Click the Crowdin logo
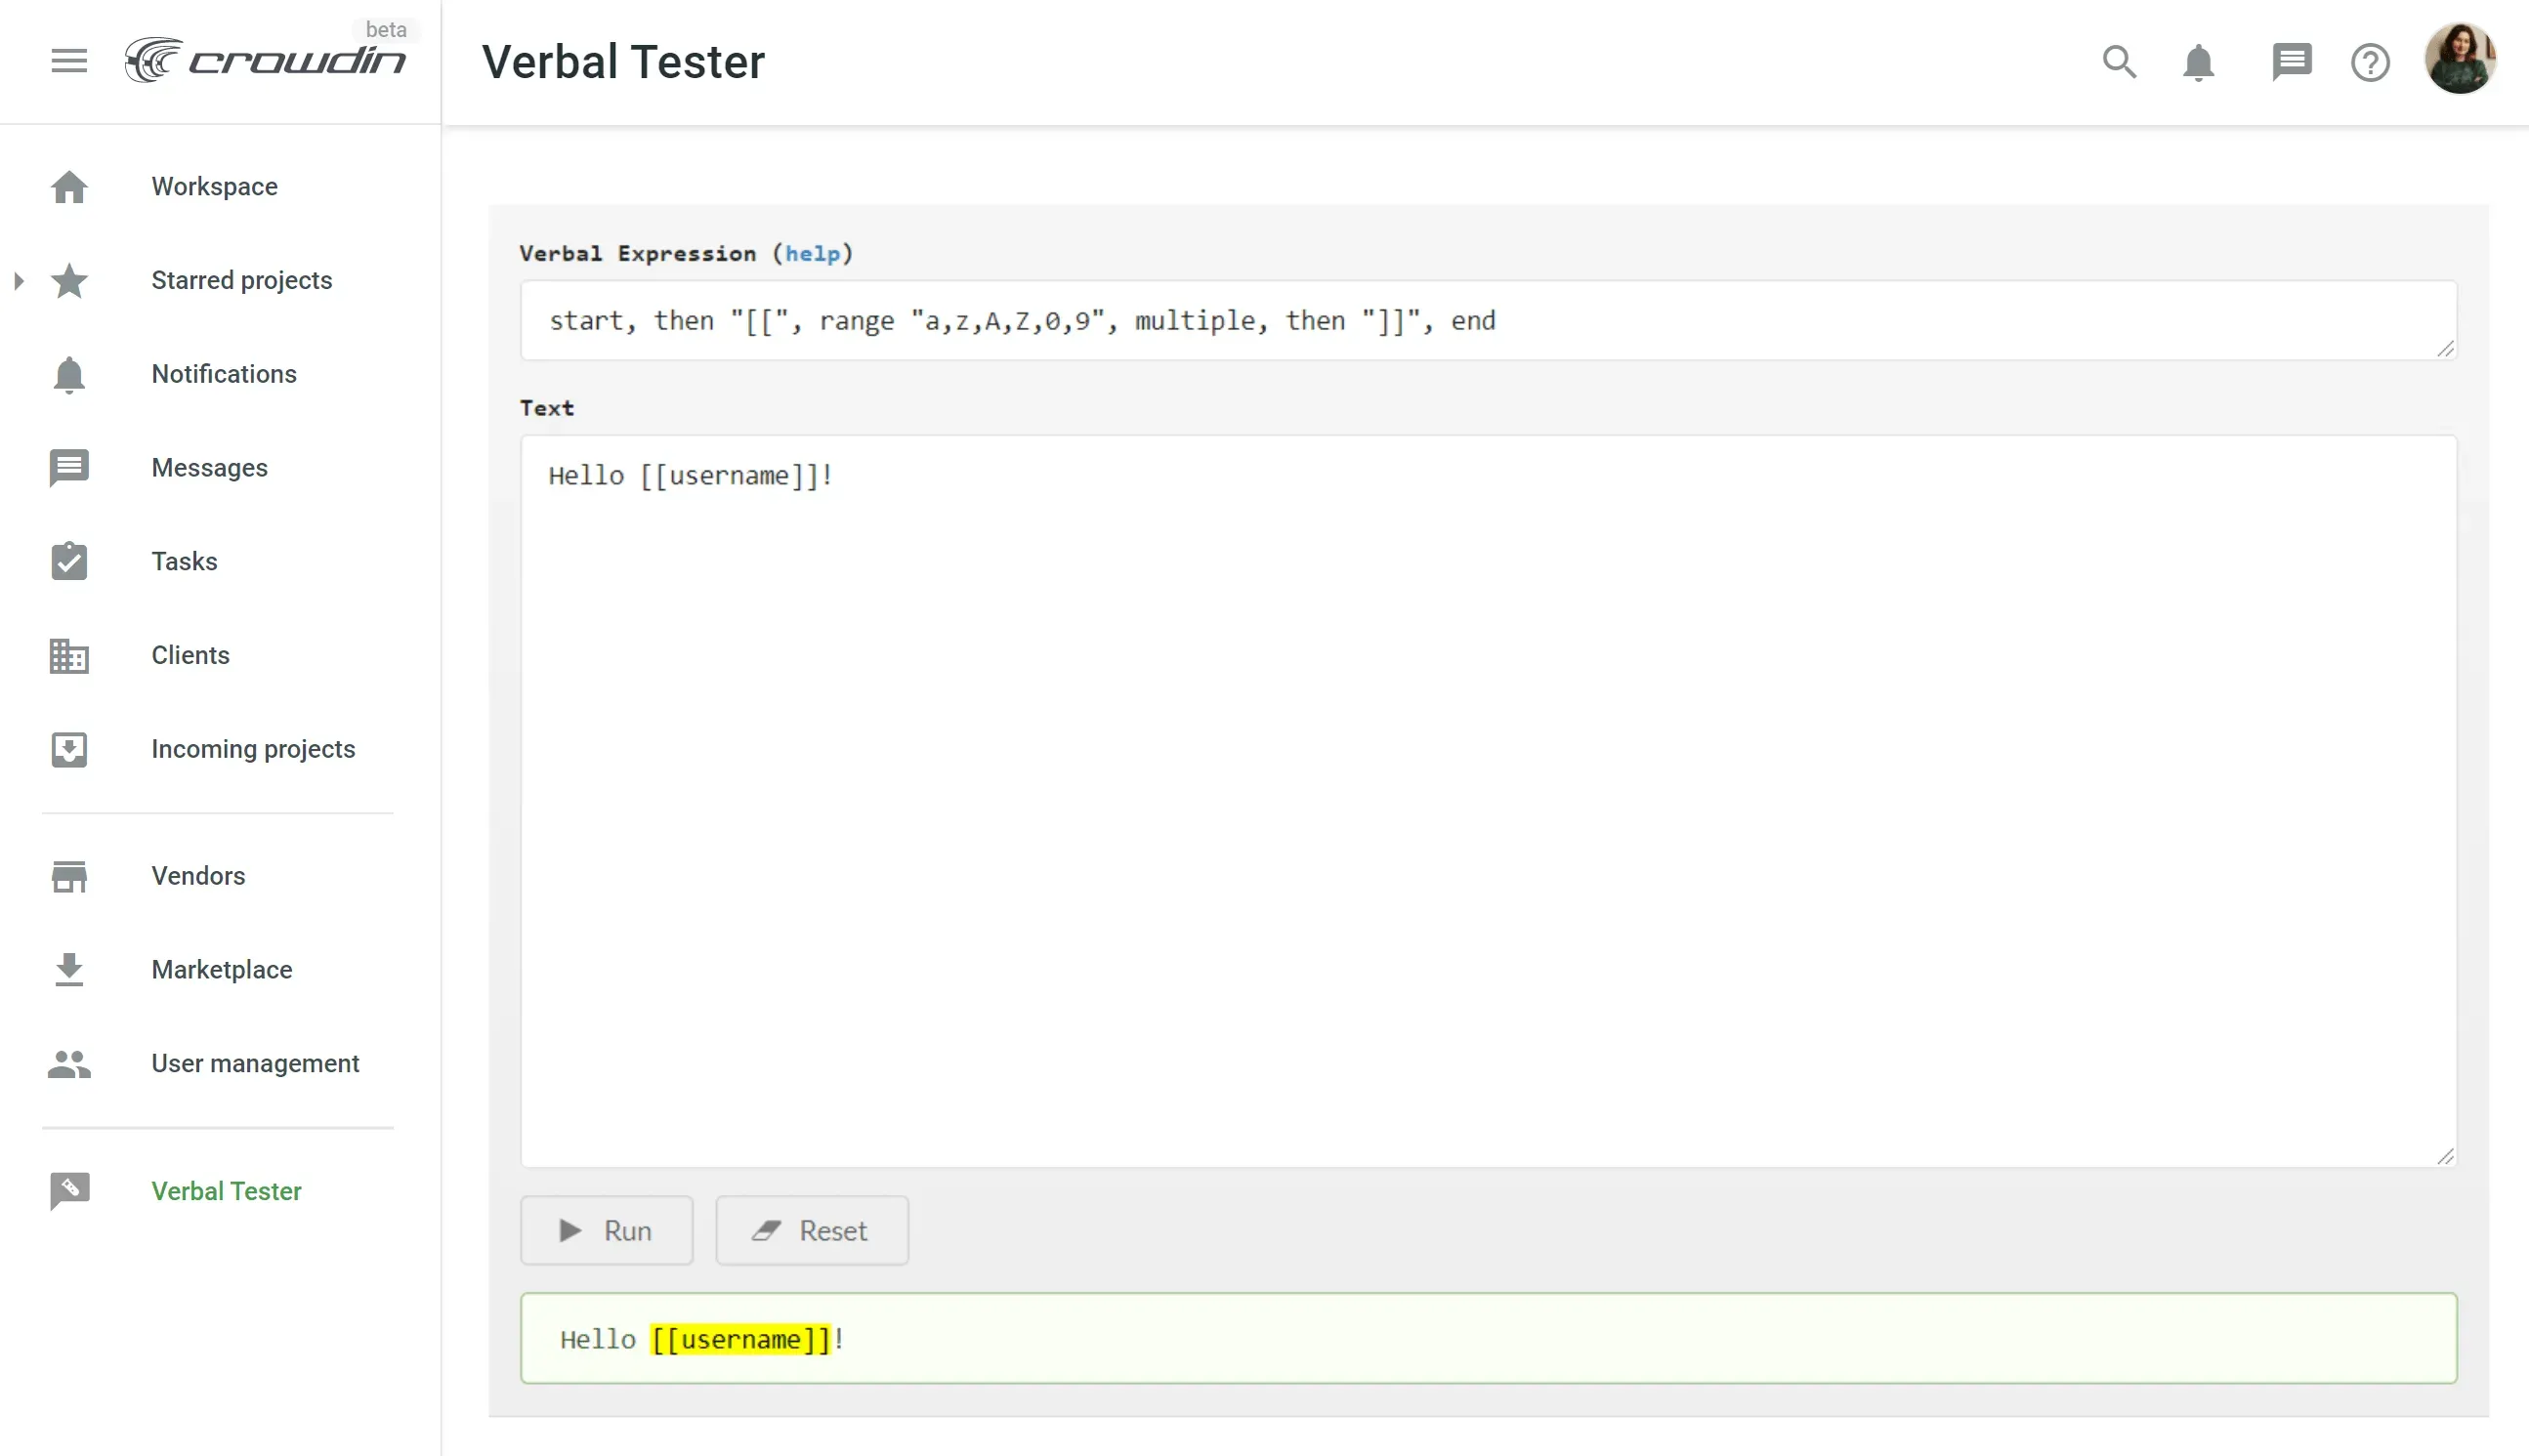 click(x=267, y=60)
